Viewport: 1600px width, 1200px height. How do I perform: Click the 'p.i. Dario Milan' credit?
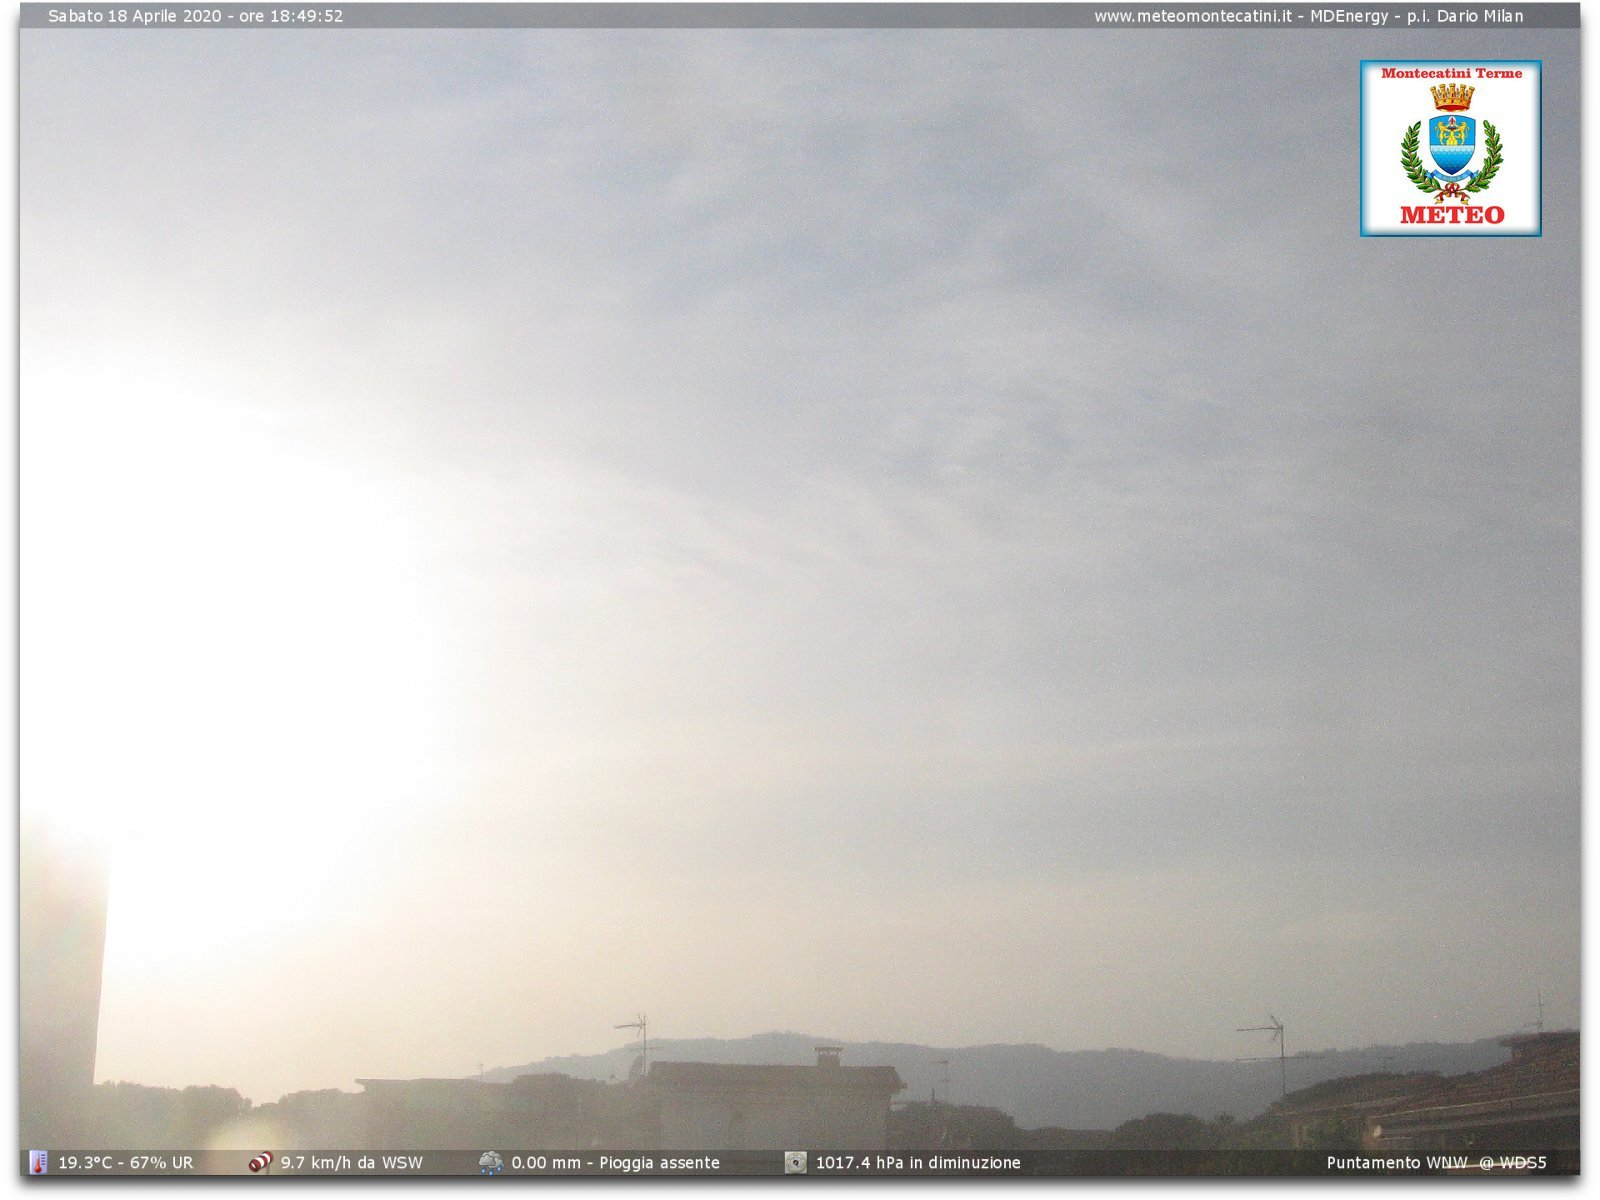click(1465, 16)
